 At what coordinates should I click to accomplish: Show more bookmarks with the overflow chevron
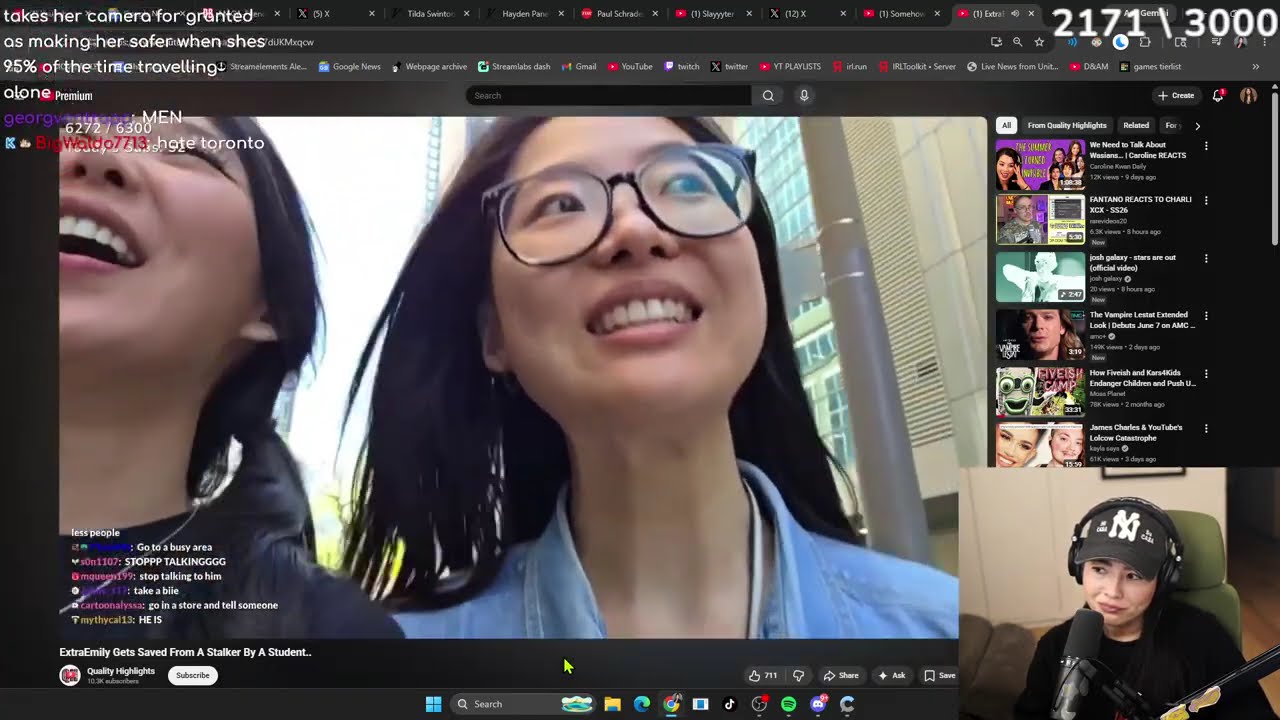point(1255,67)
